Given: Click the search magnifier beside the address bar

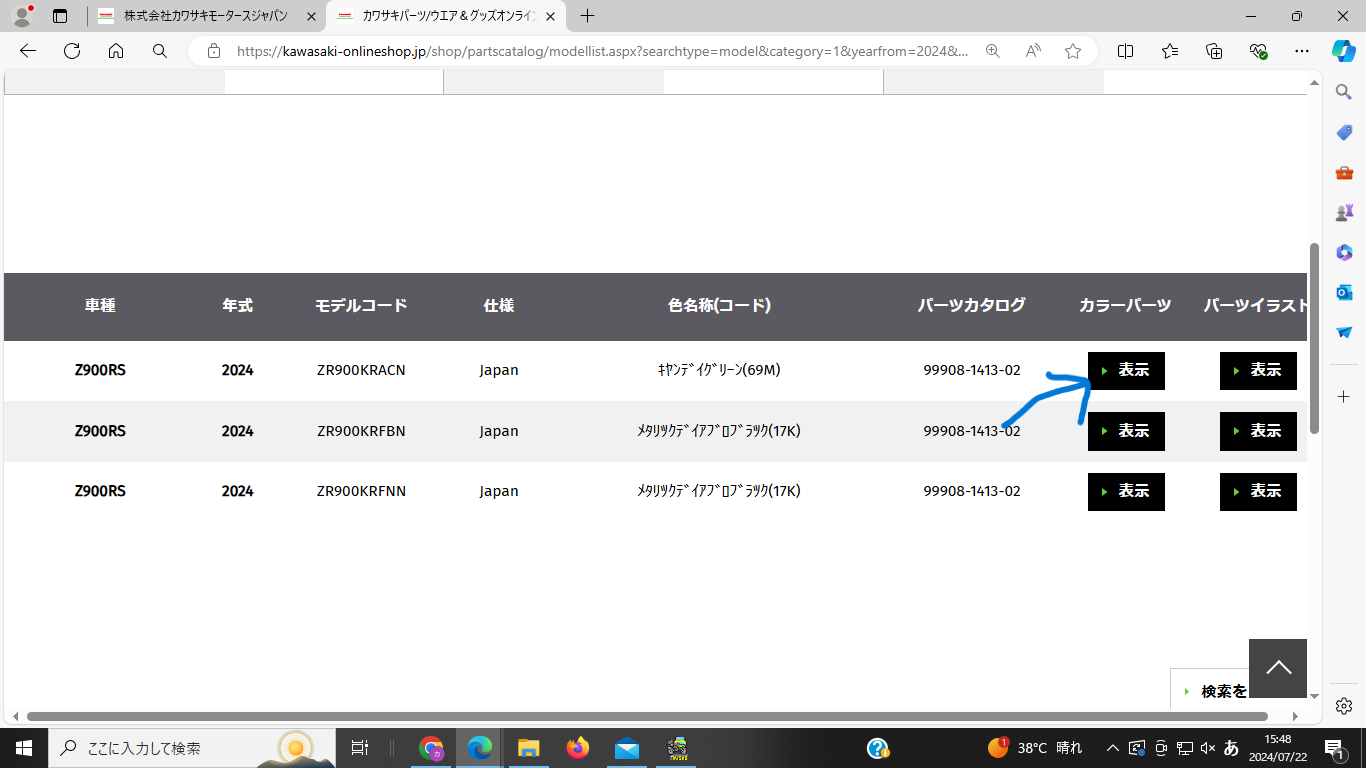Looking at the screenshot, I should [160, 51].
